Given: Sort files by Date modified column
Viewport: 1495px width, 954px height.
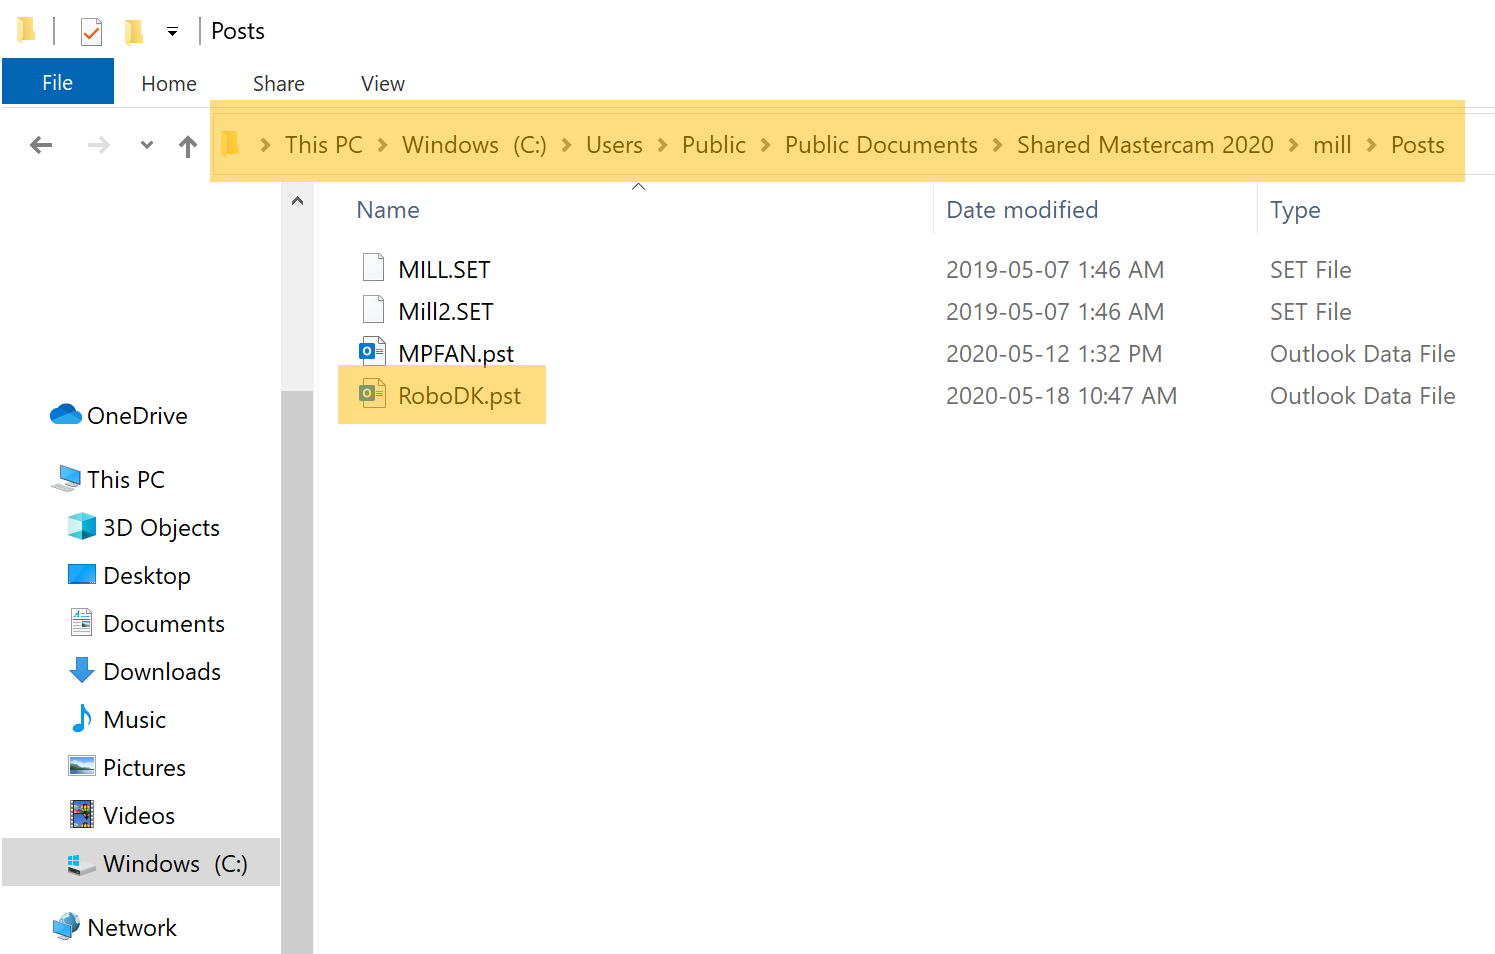Looking at the screenshot, I should pyautogui.click(x=1022, y=210).
